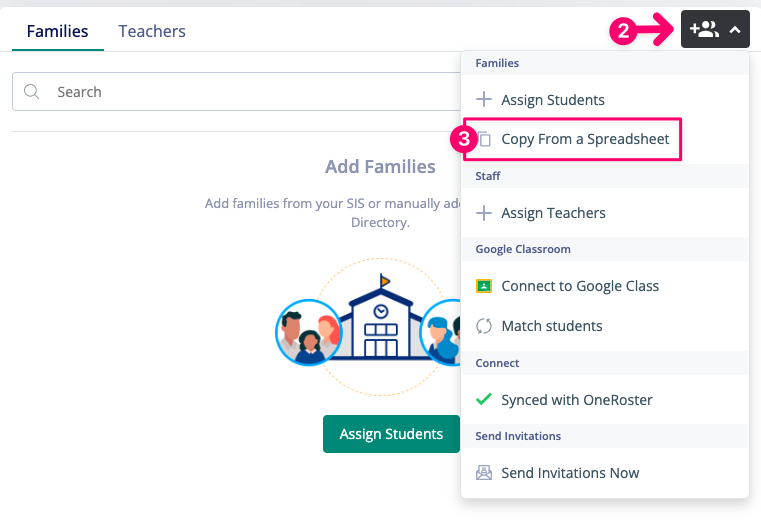
Task: Click the Send Invitations envelope icon
Action: [484, 473]
